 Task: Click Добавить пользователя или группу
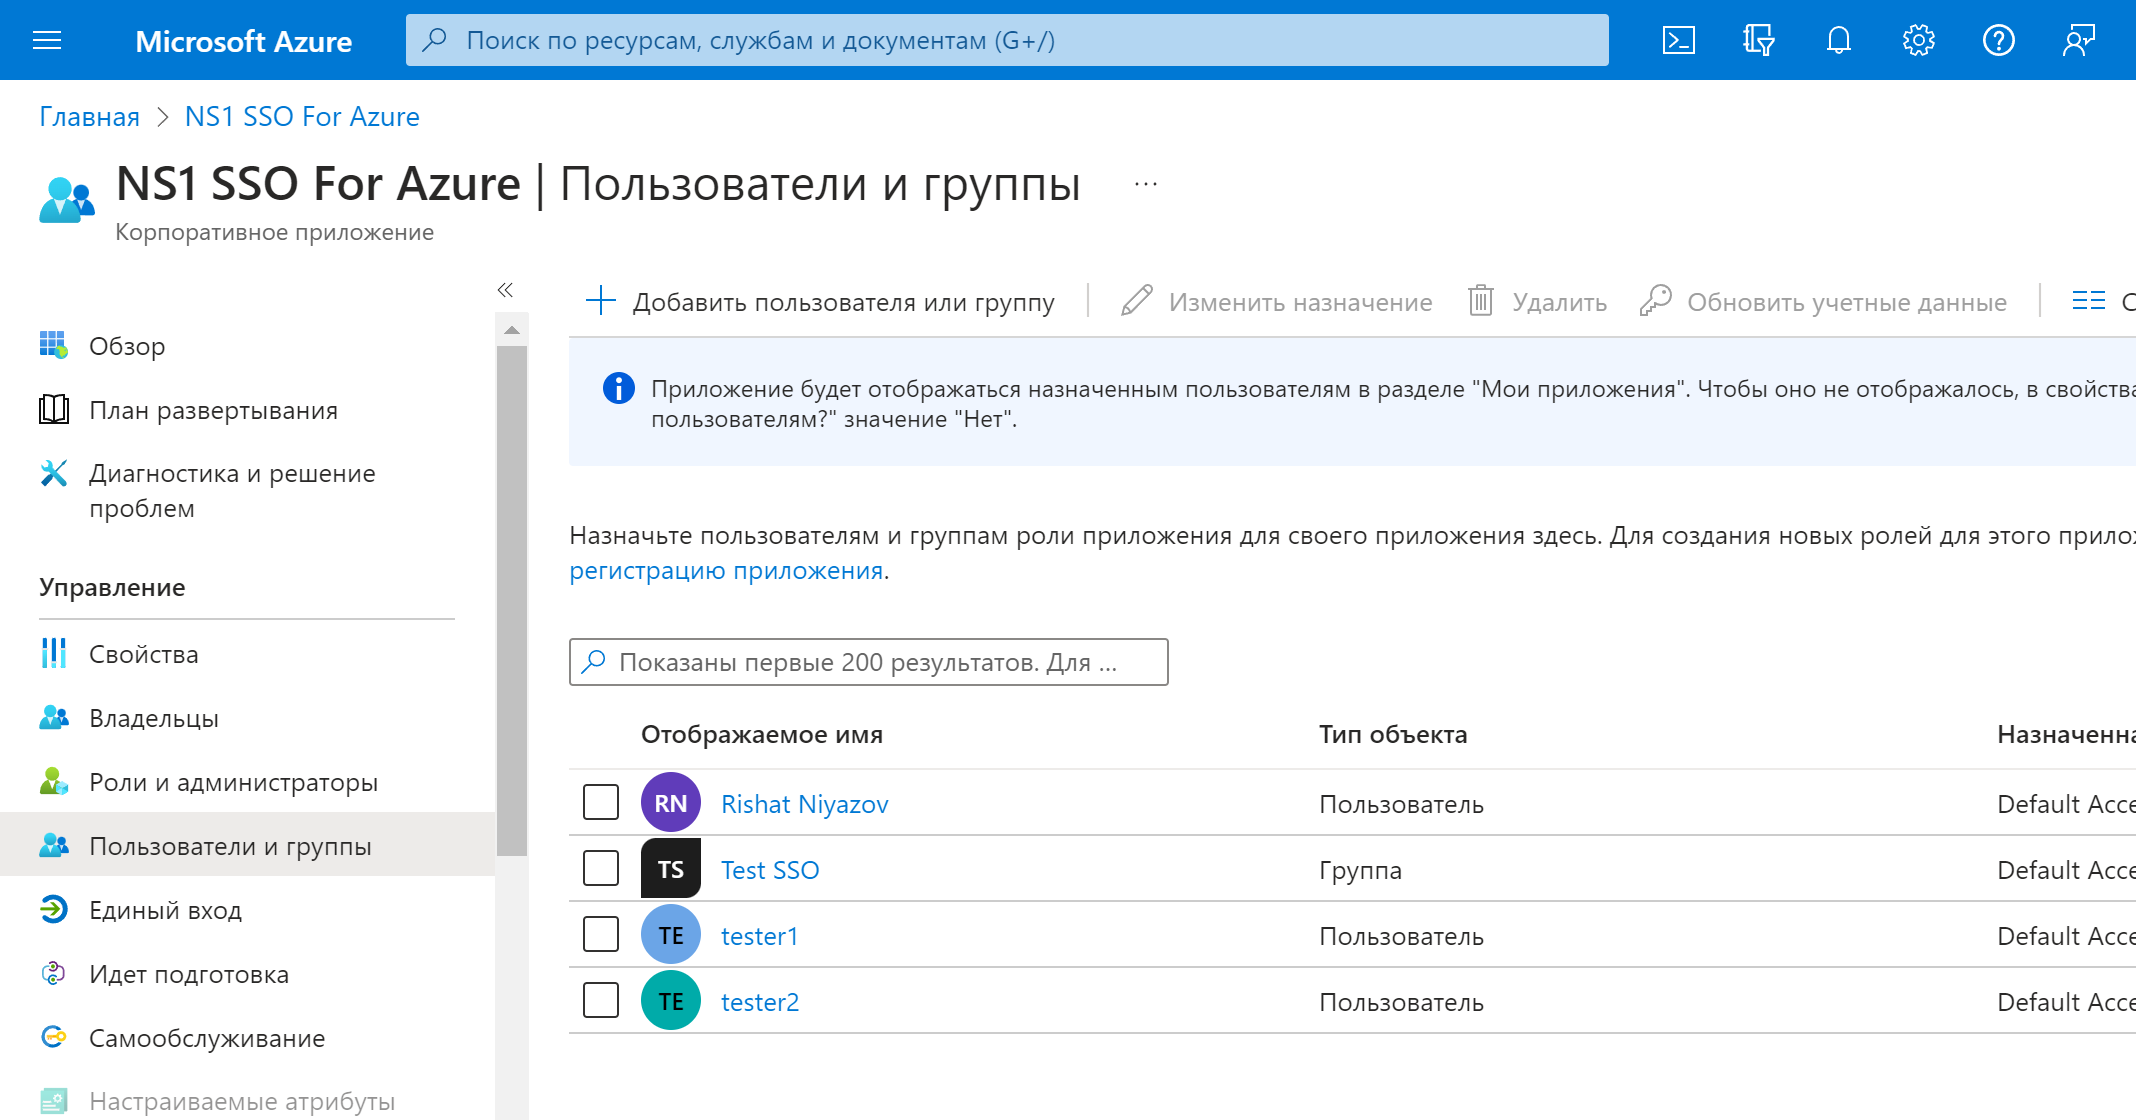pyautogui.click(x=820, y=302)
